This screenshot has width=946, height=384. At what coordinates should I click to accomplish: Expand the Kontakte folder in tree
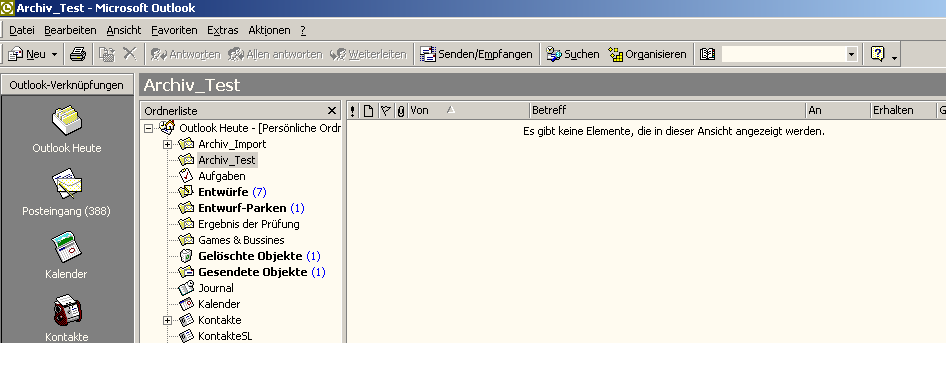pos(168,320)
